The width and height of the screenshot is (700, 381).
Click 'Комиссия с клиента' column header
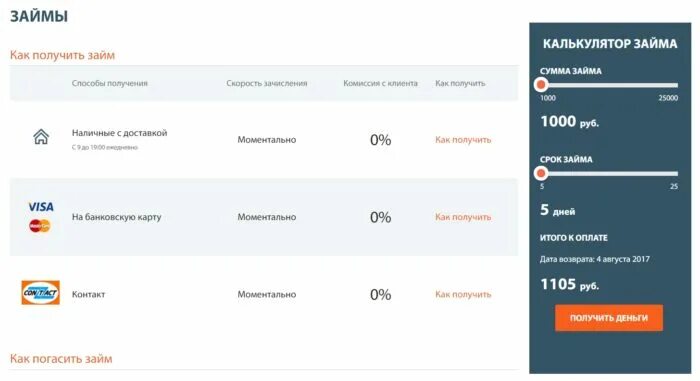coord(380,84)
